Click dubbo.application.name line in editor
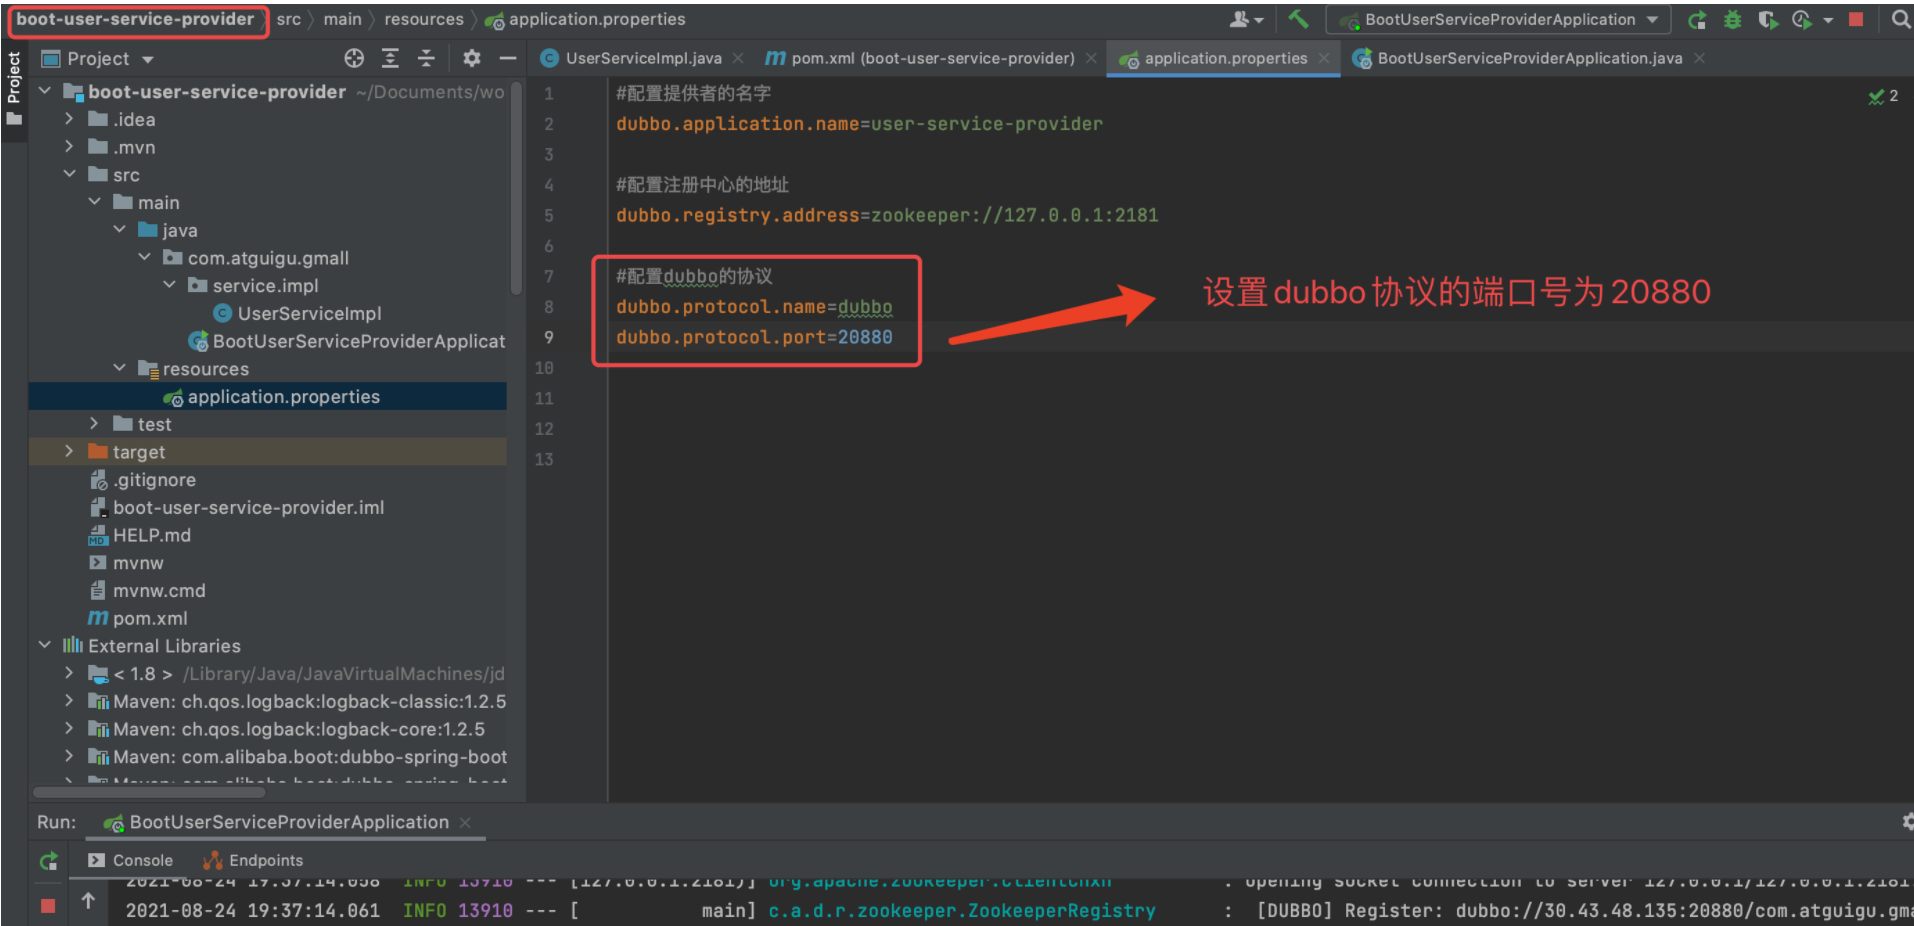 click(859, 124)
